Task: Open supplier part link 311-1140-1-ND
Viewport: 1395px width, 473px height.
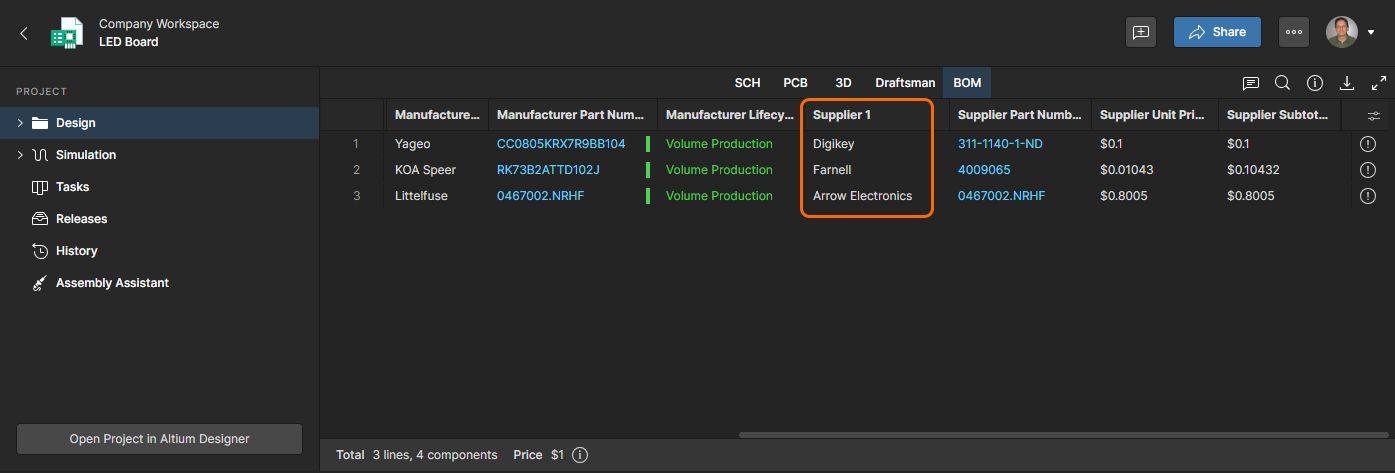Action: point(1000,144)
